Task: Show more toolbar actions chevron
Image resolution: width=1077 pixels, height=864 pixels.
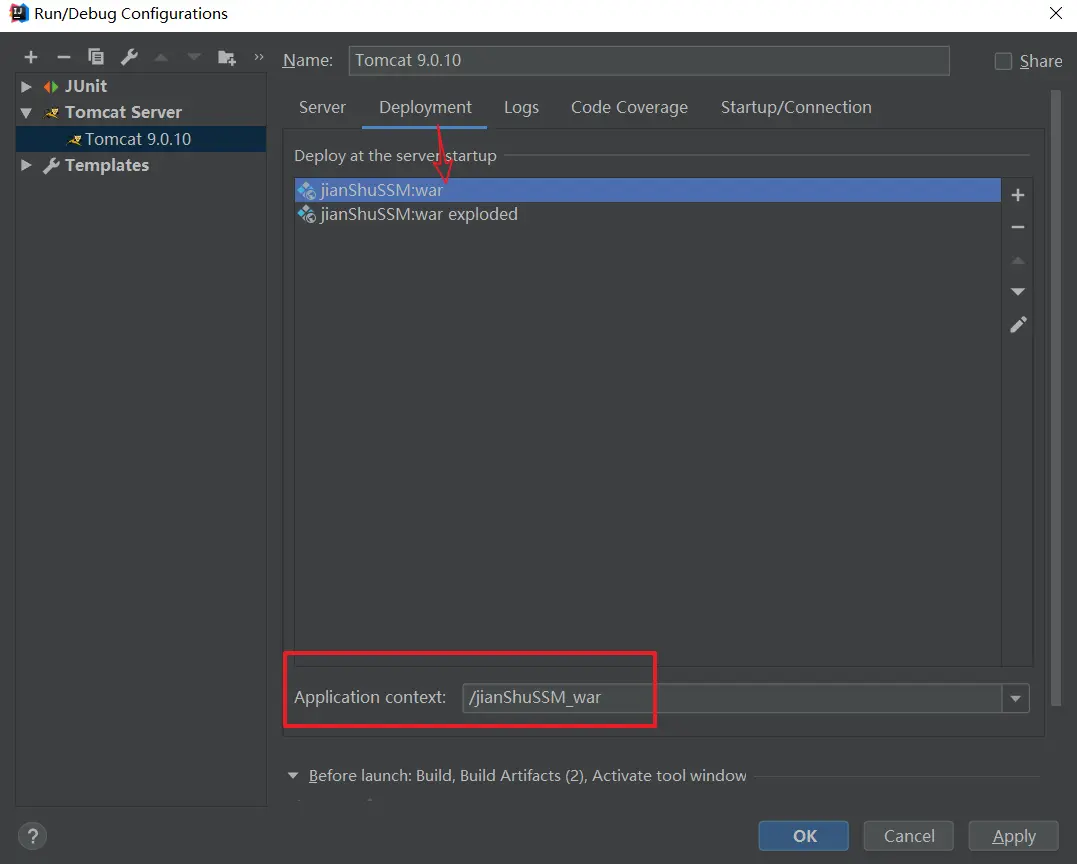Action: (x=259, y=57)
